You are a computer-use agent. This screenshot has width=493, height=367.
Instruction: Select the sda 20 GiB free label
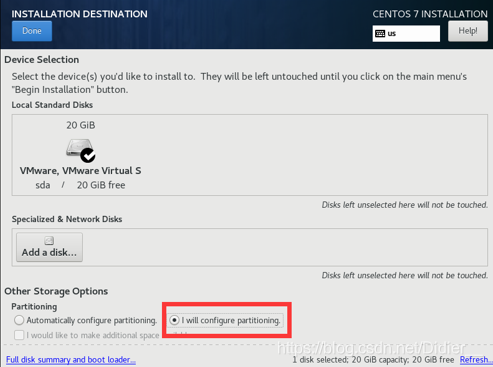80,185
